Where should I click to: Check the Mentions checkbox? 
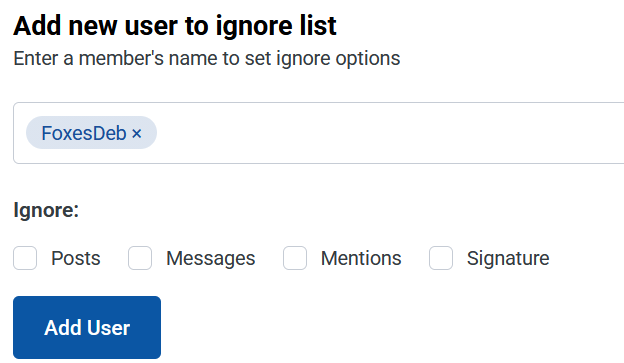click(x=295, y=258)
